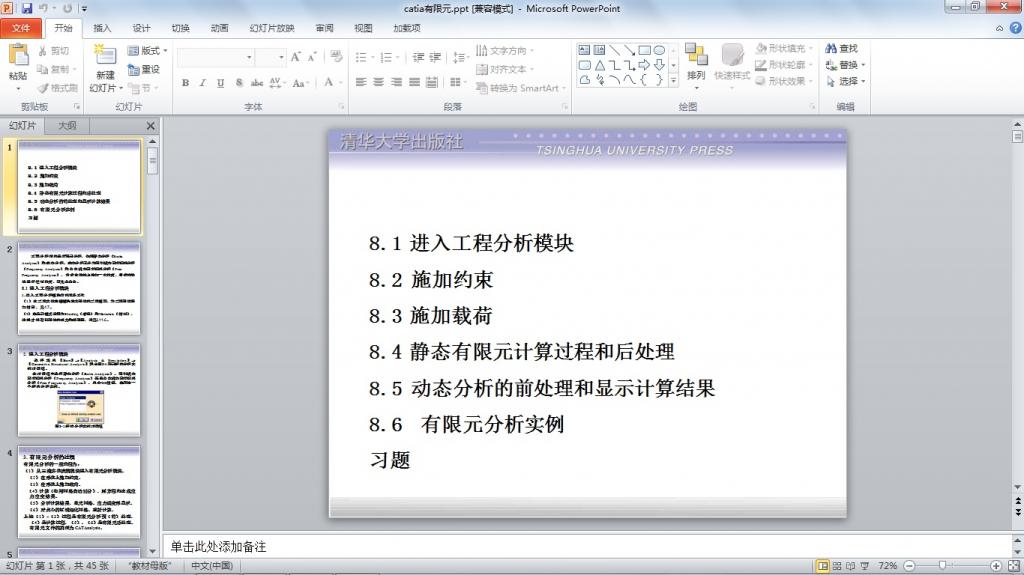
Task: Apply Underline formatting with U icon
Action: (220, 83)
